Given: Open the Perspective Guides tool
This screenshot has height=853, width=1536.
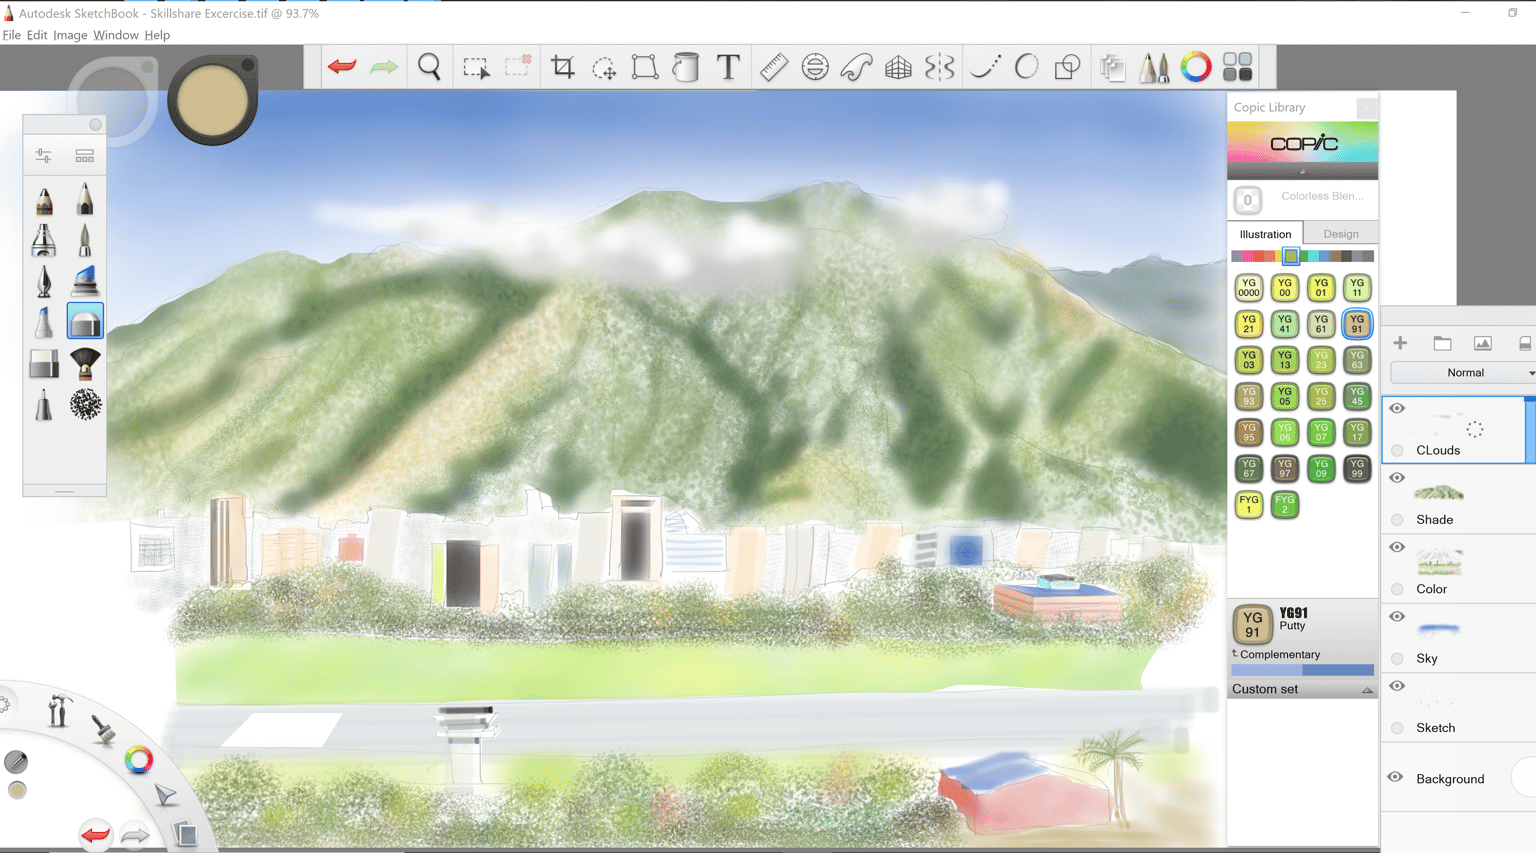Looking at the screenshot, I should (898, 67).
